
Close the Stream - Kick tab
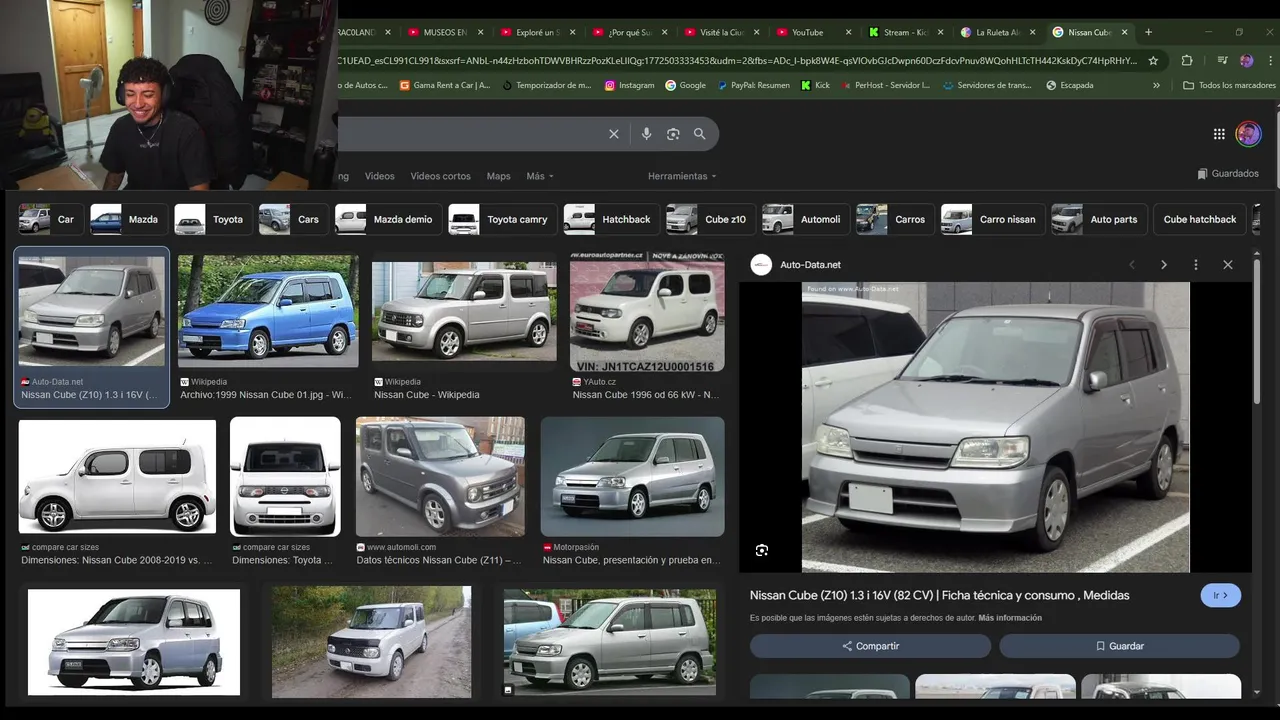click(x=940, y=32)
